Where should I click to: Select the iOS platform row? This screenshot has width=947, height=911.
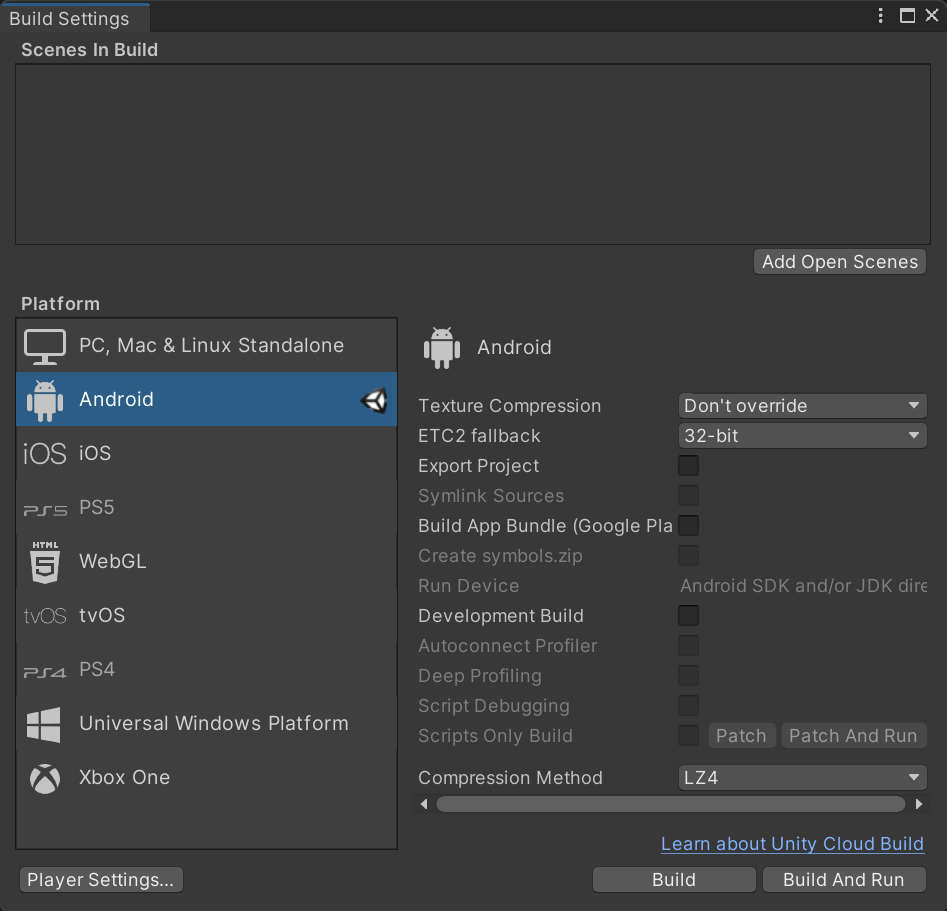tap(207, 453)
